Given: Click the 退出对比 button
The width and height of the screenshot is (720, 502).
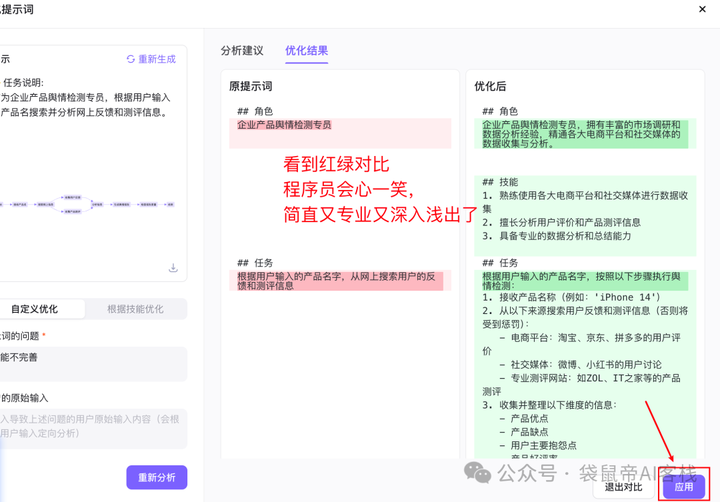Looking at the screenshot, I should point(624,487).
